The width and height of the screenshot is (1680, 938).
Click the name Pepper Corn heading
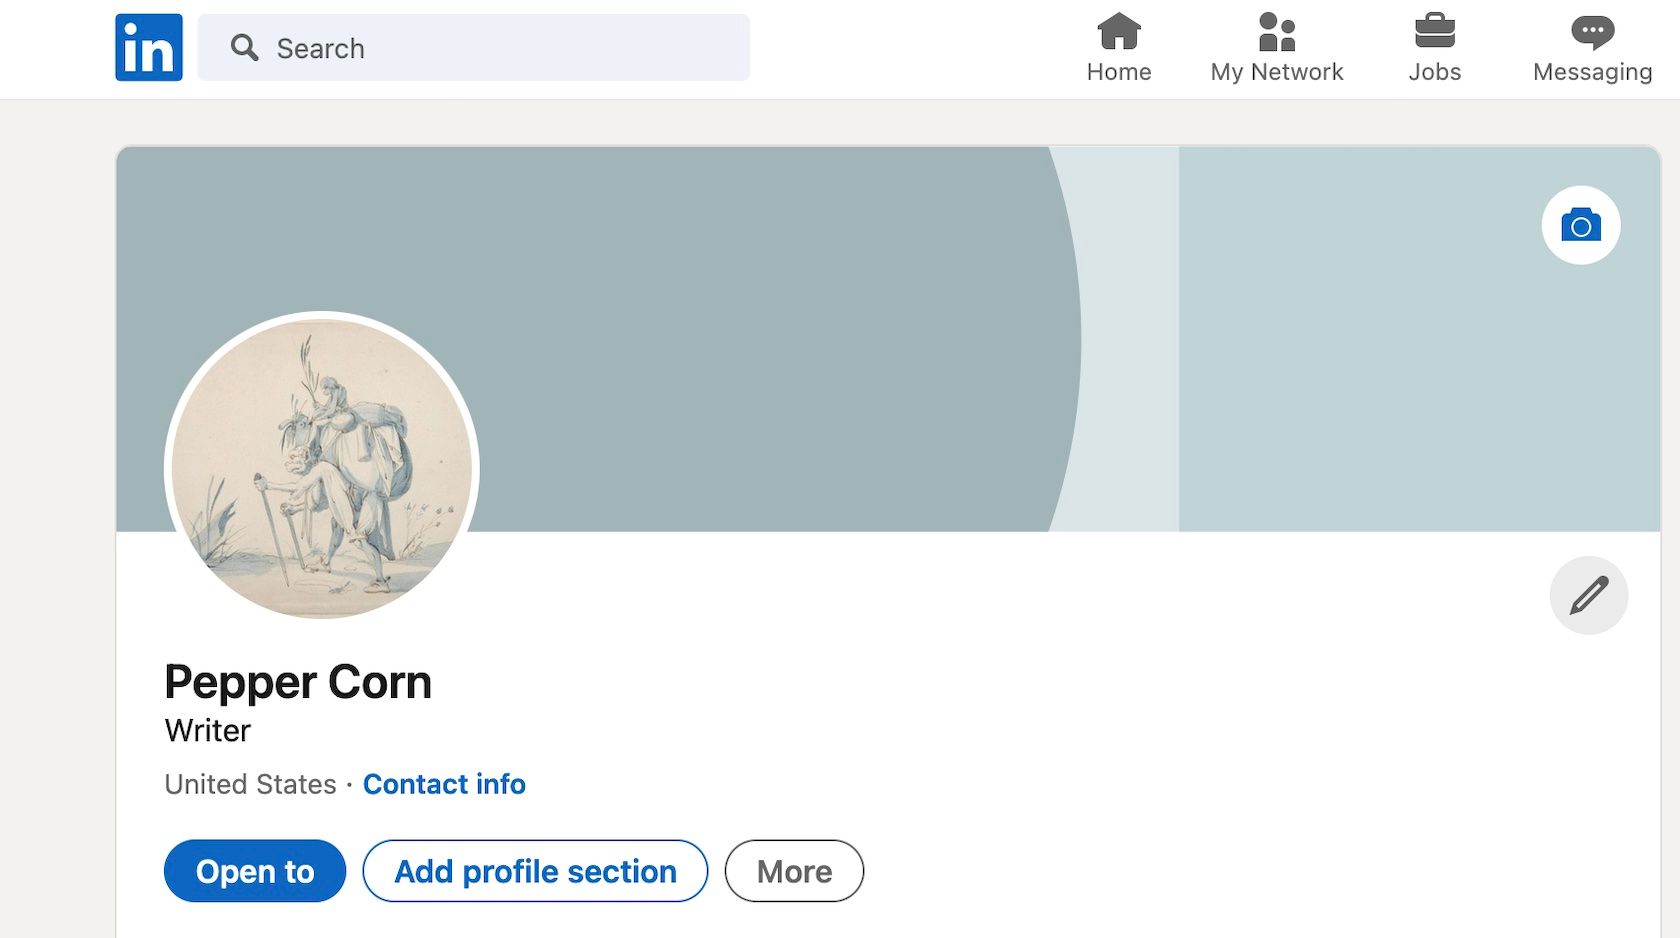click(x=298, y=682)
